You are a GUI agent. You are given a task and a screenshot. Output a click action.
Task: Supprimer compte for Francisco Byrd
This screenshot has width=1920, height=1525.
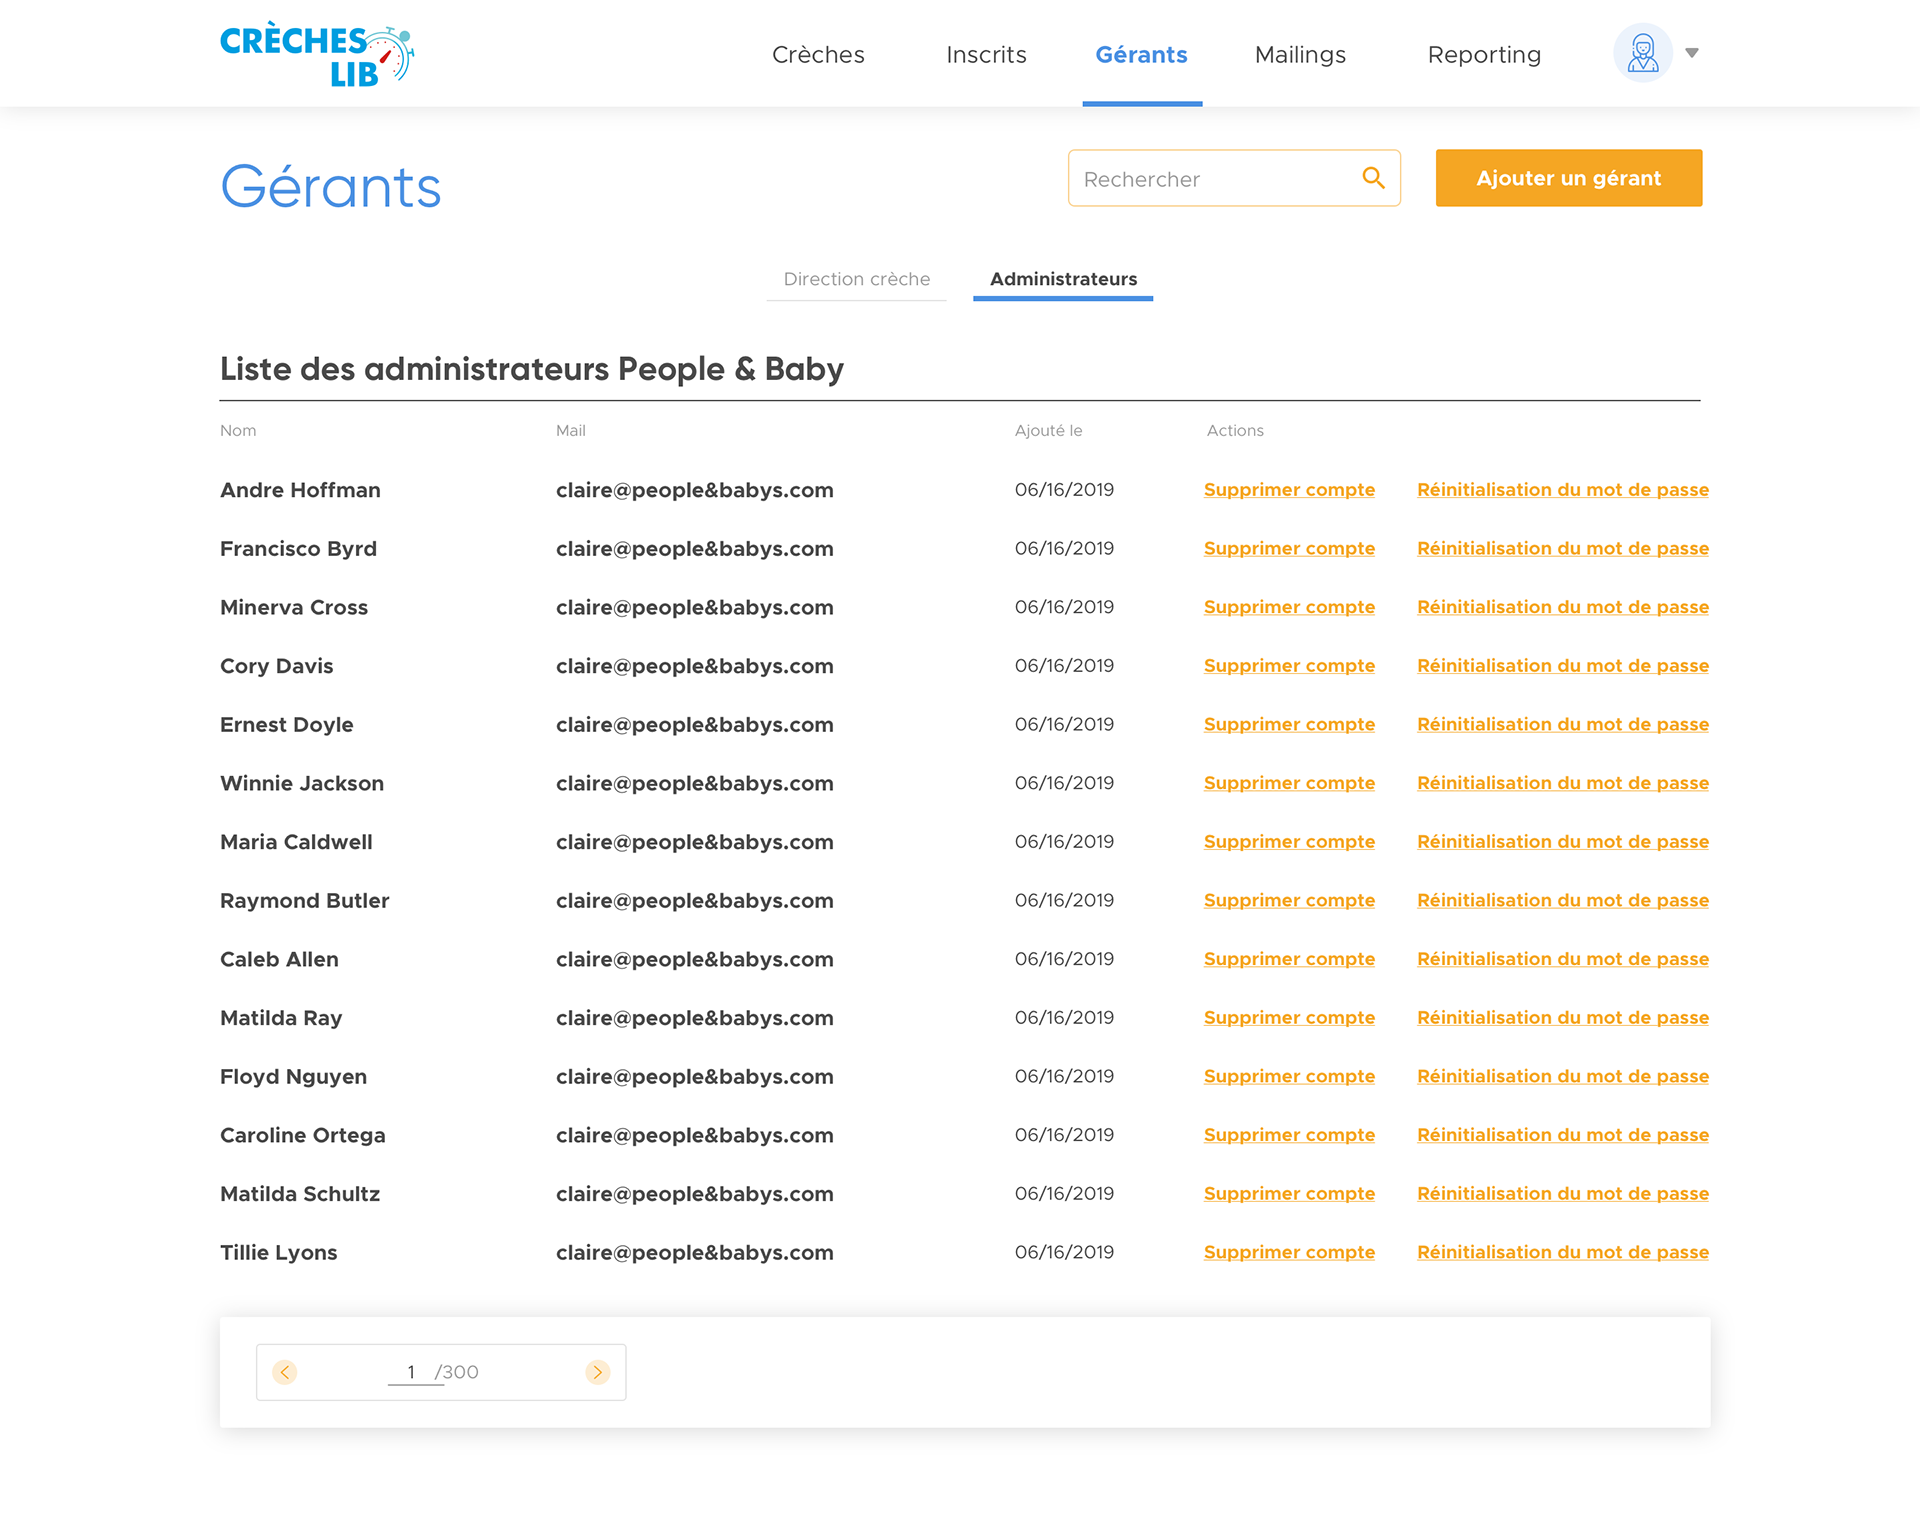1289,549
